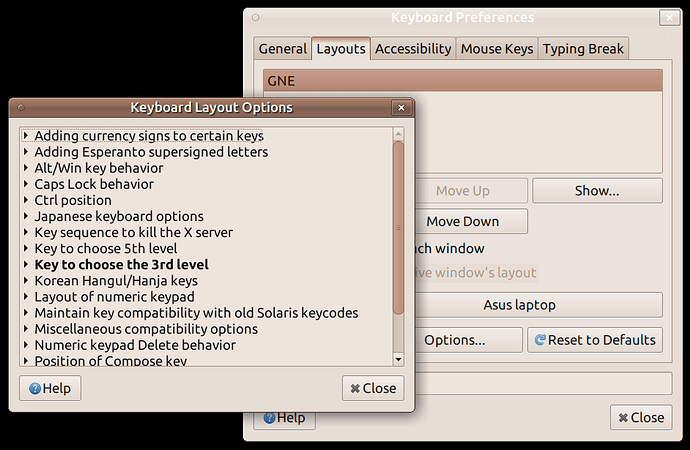Select the Alt/Win key behavior label
Image resolution: width=690 pixels, height=450 pixels.
tap(99, 168)
